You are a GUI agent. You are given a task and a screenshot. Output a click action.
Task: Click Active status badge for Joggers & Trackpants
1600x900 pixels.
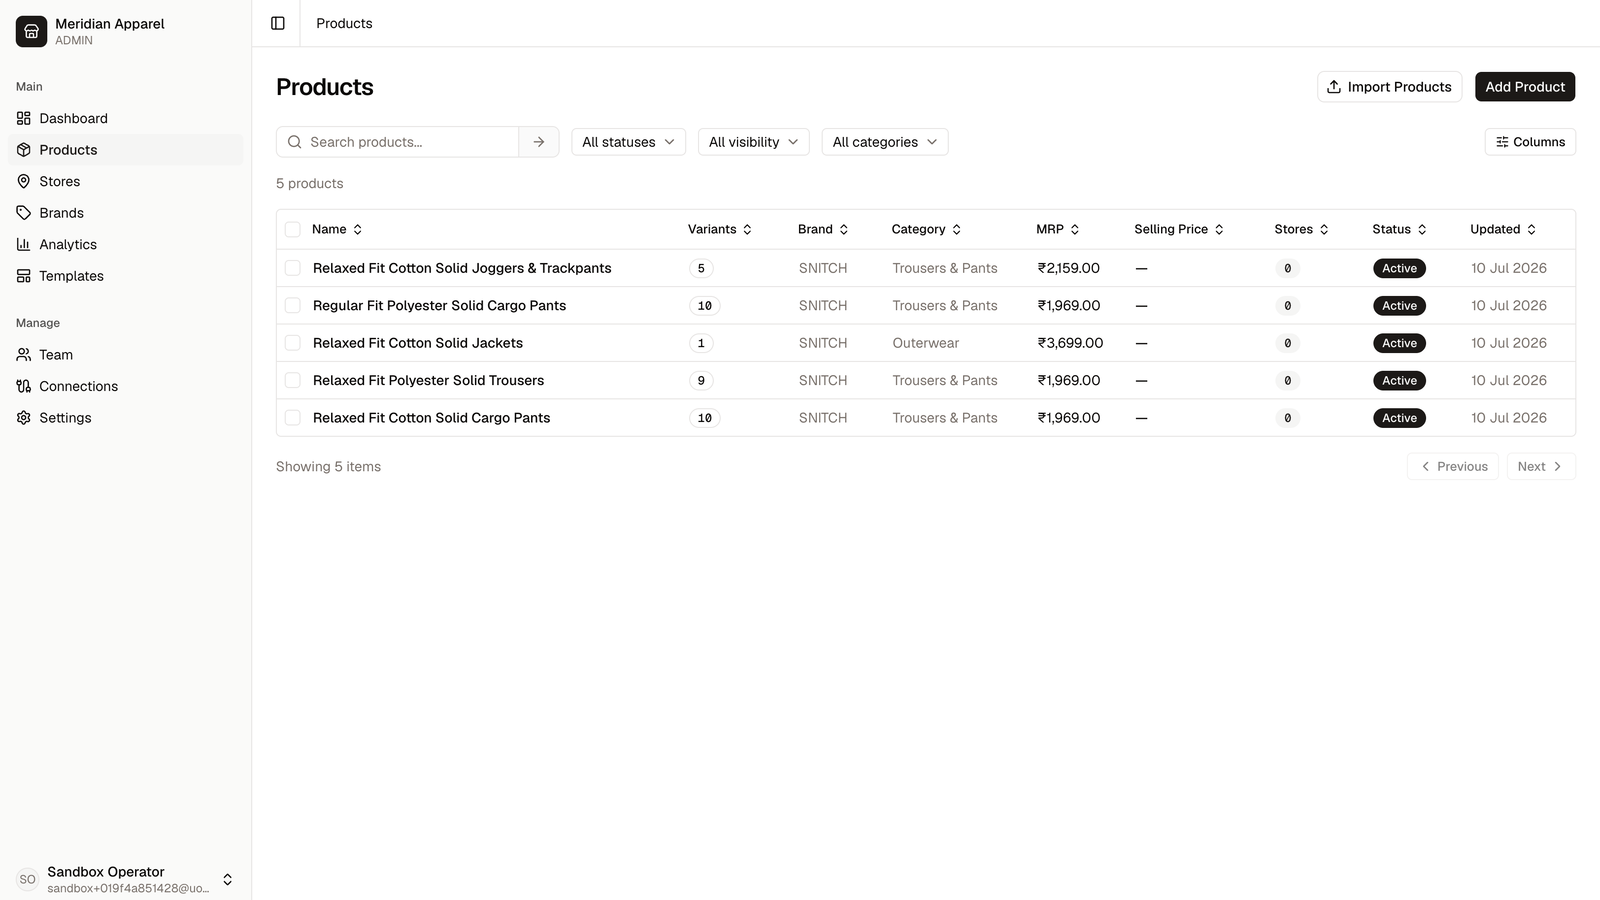click(x=1399, y=268)
